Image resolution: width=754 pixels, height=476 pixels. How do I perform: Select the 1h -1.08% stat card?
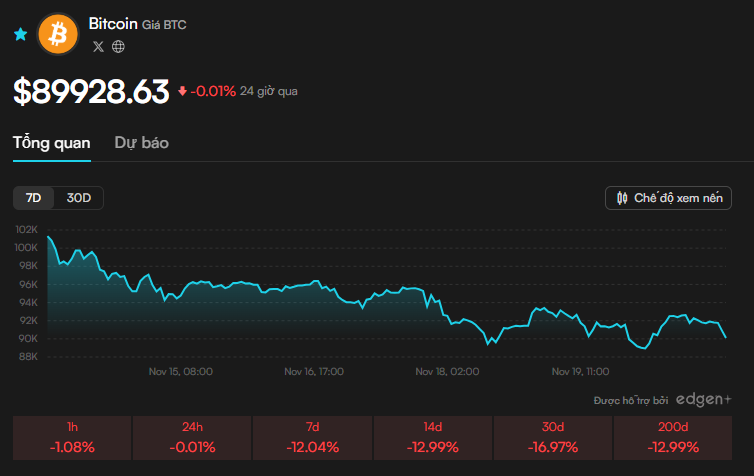click(72, 438)
